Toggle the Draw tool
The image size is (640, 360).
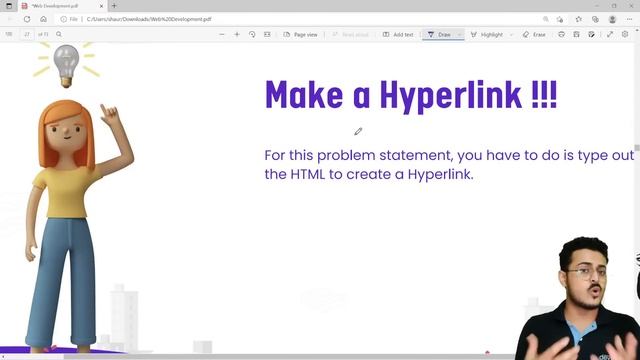coord(439,35)
